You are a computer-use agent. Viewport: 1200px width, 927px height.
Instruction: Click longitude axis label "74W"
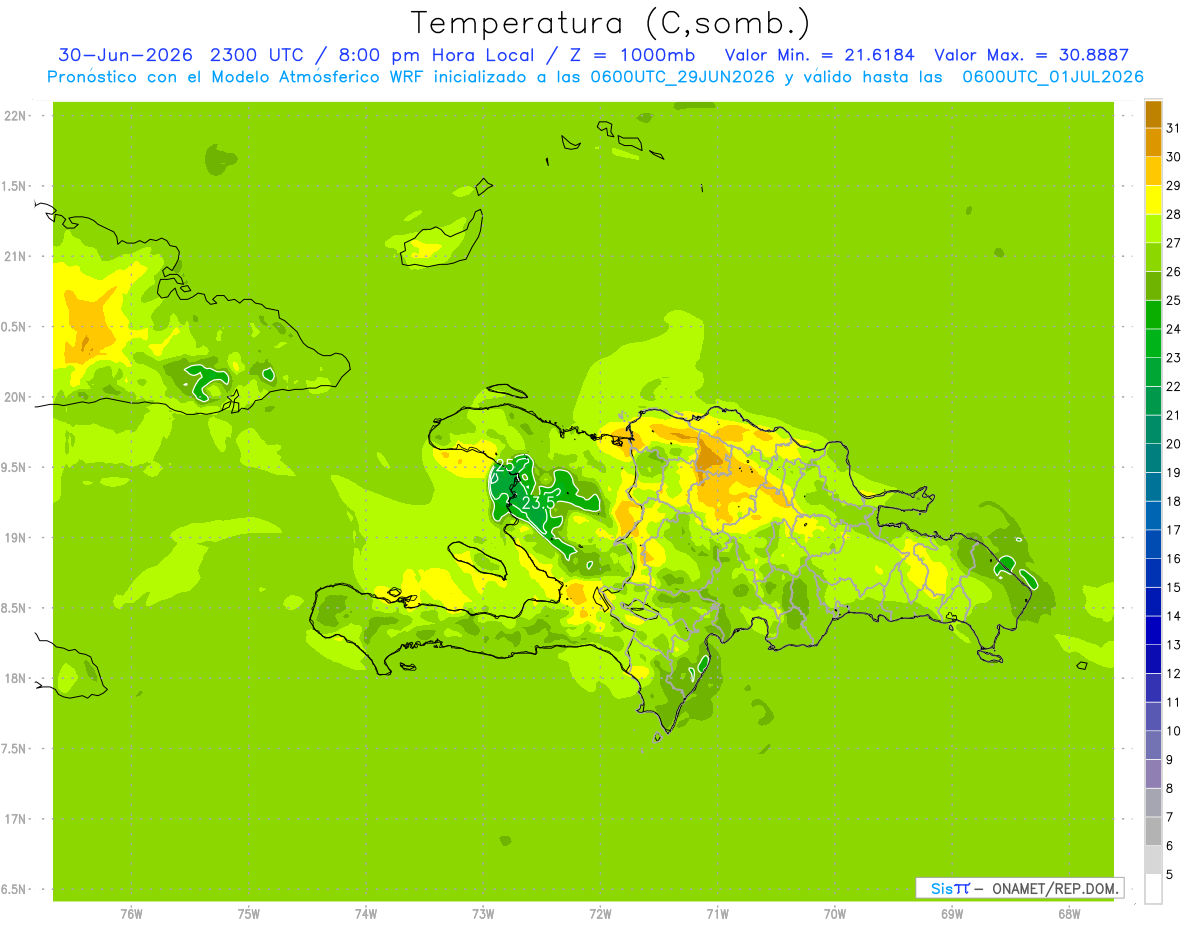point(365,914)
